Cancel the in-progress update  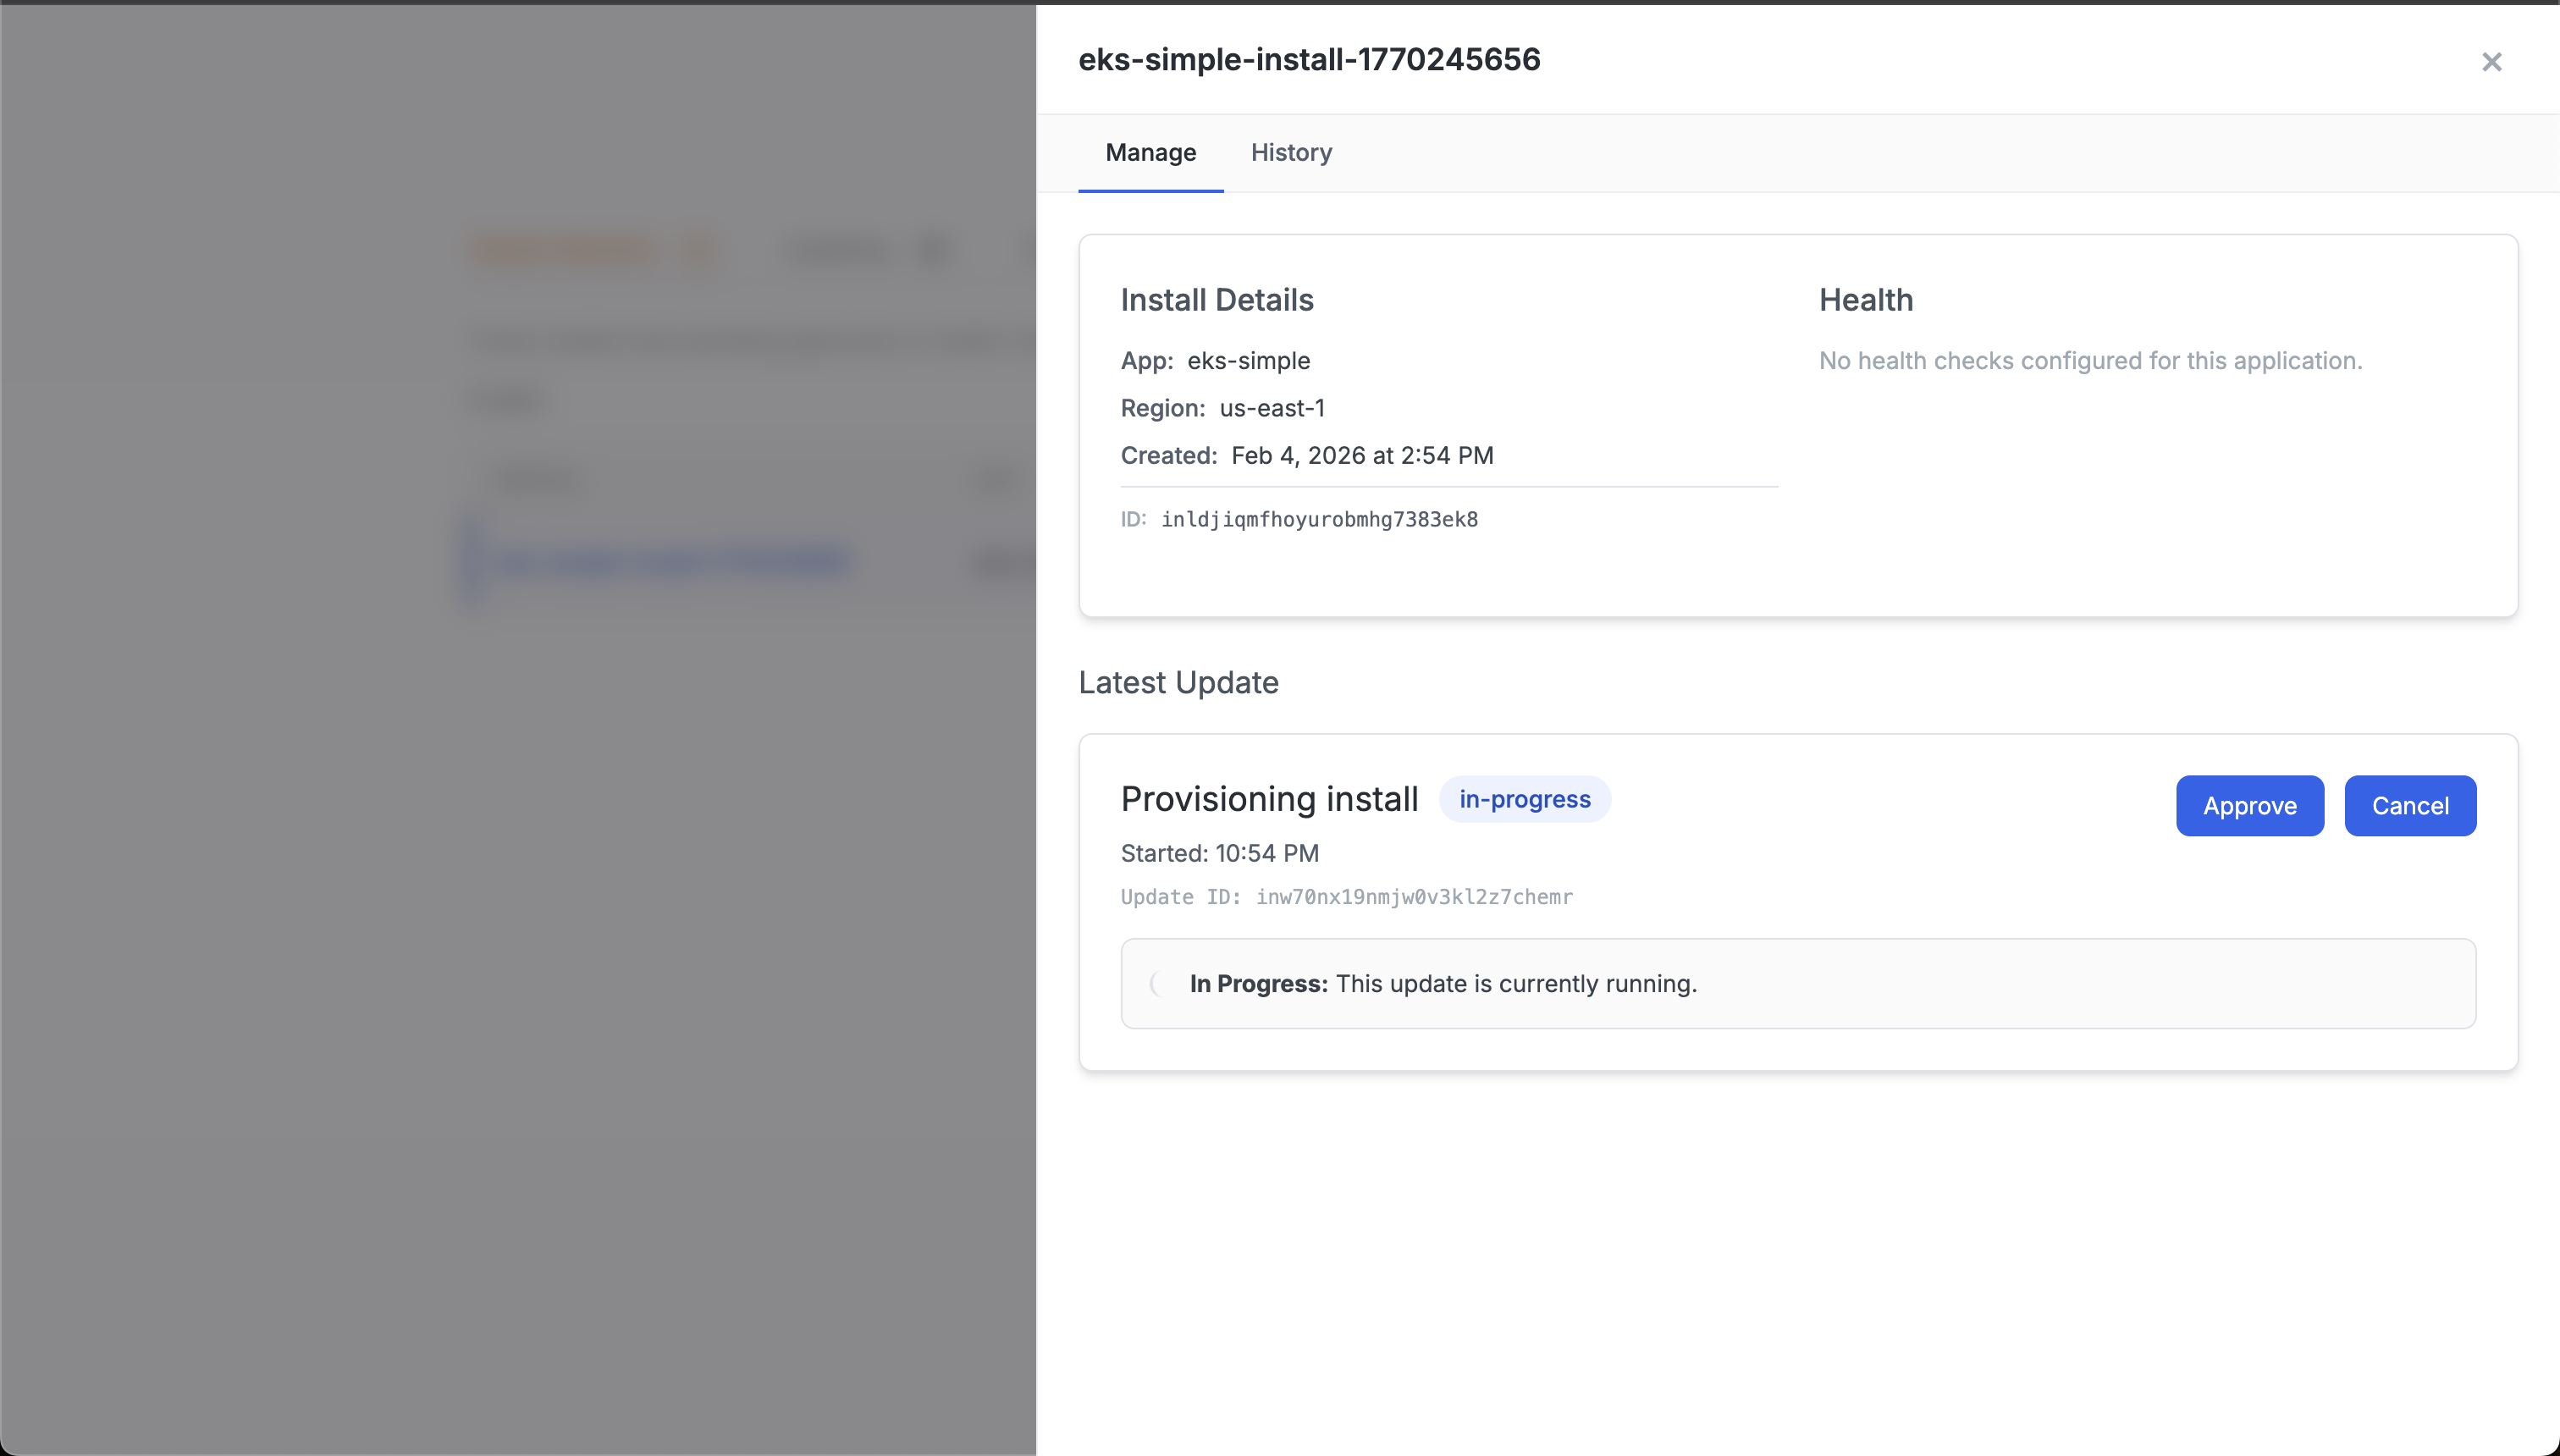2409,805
